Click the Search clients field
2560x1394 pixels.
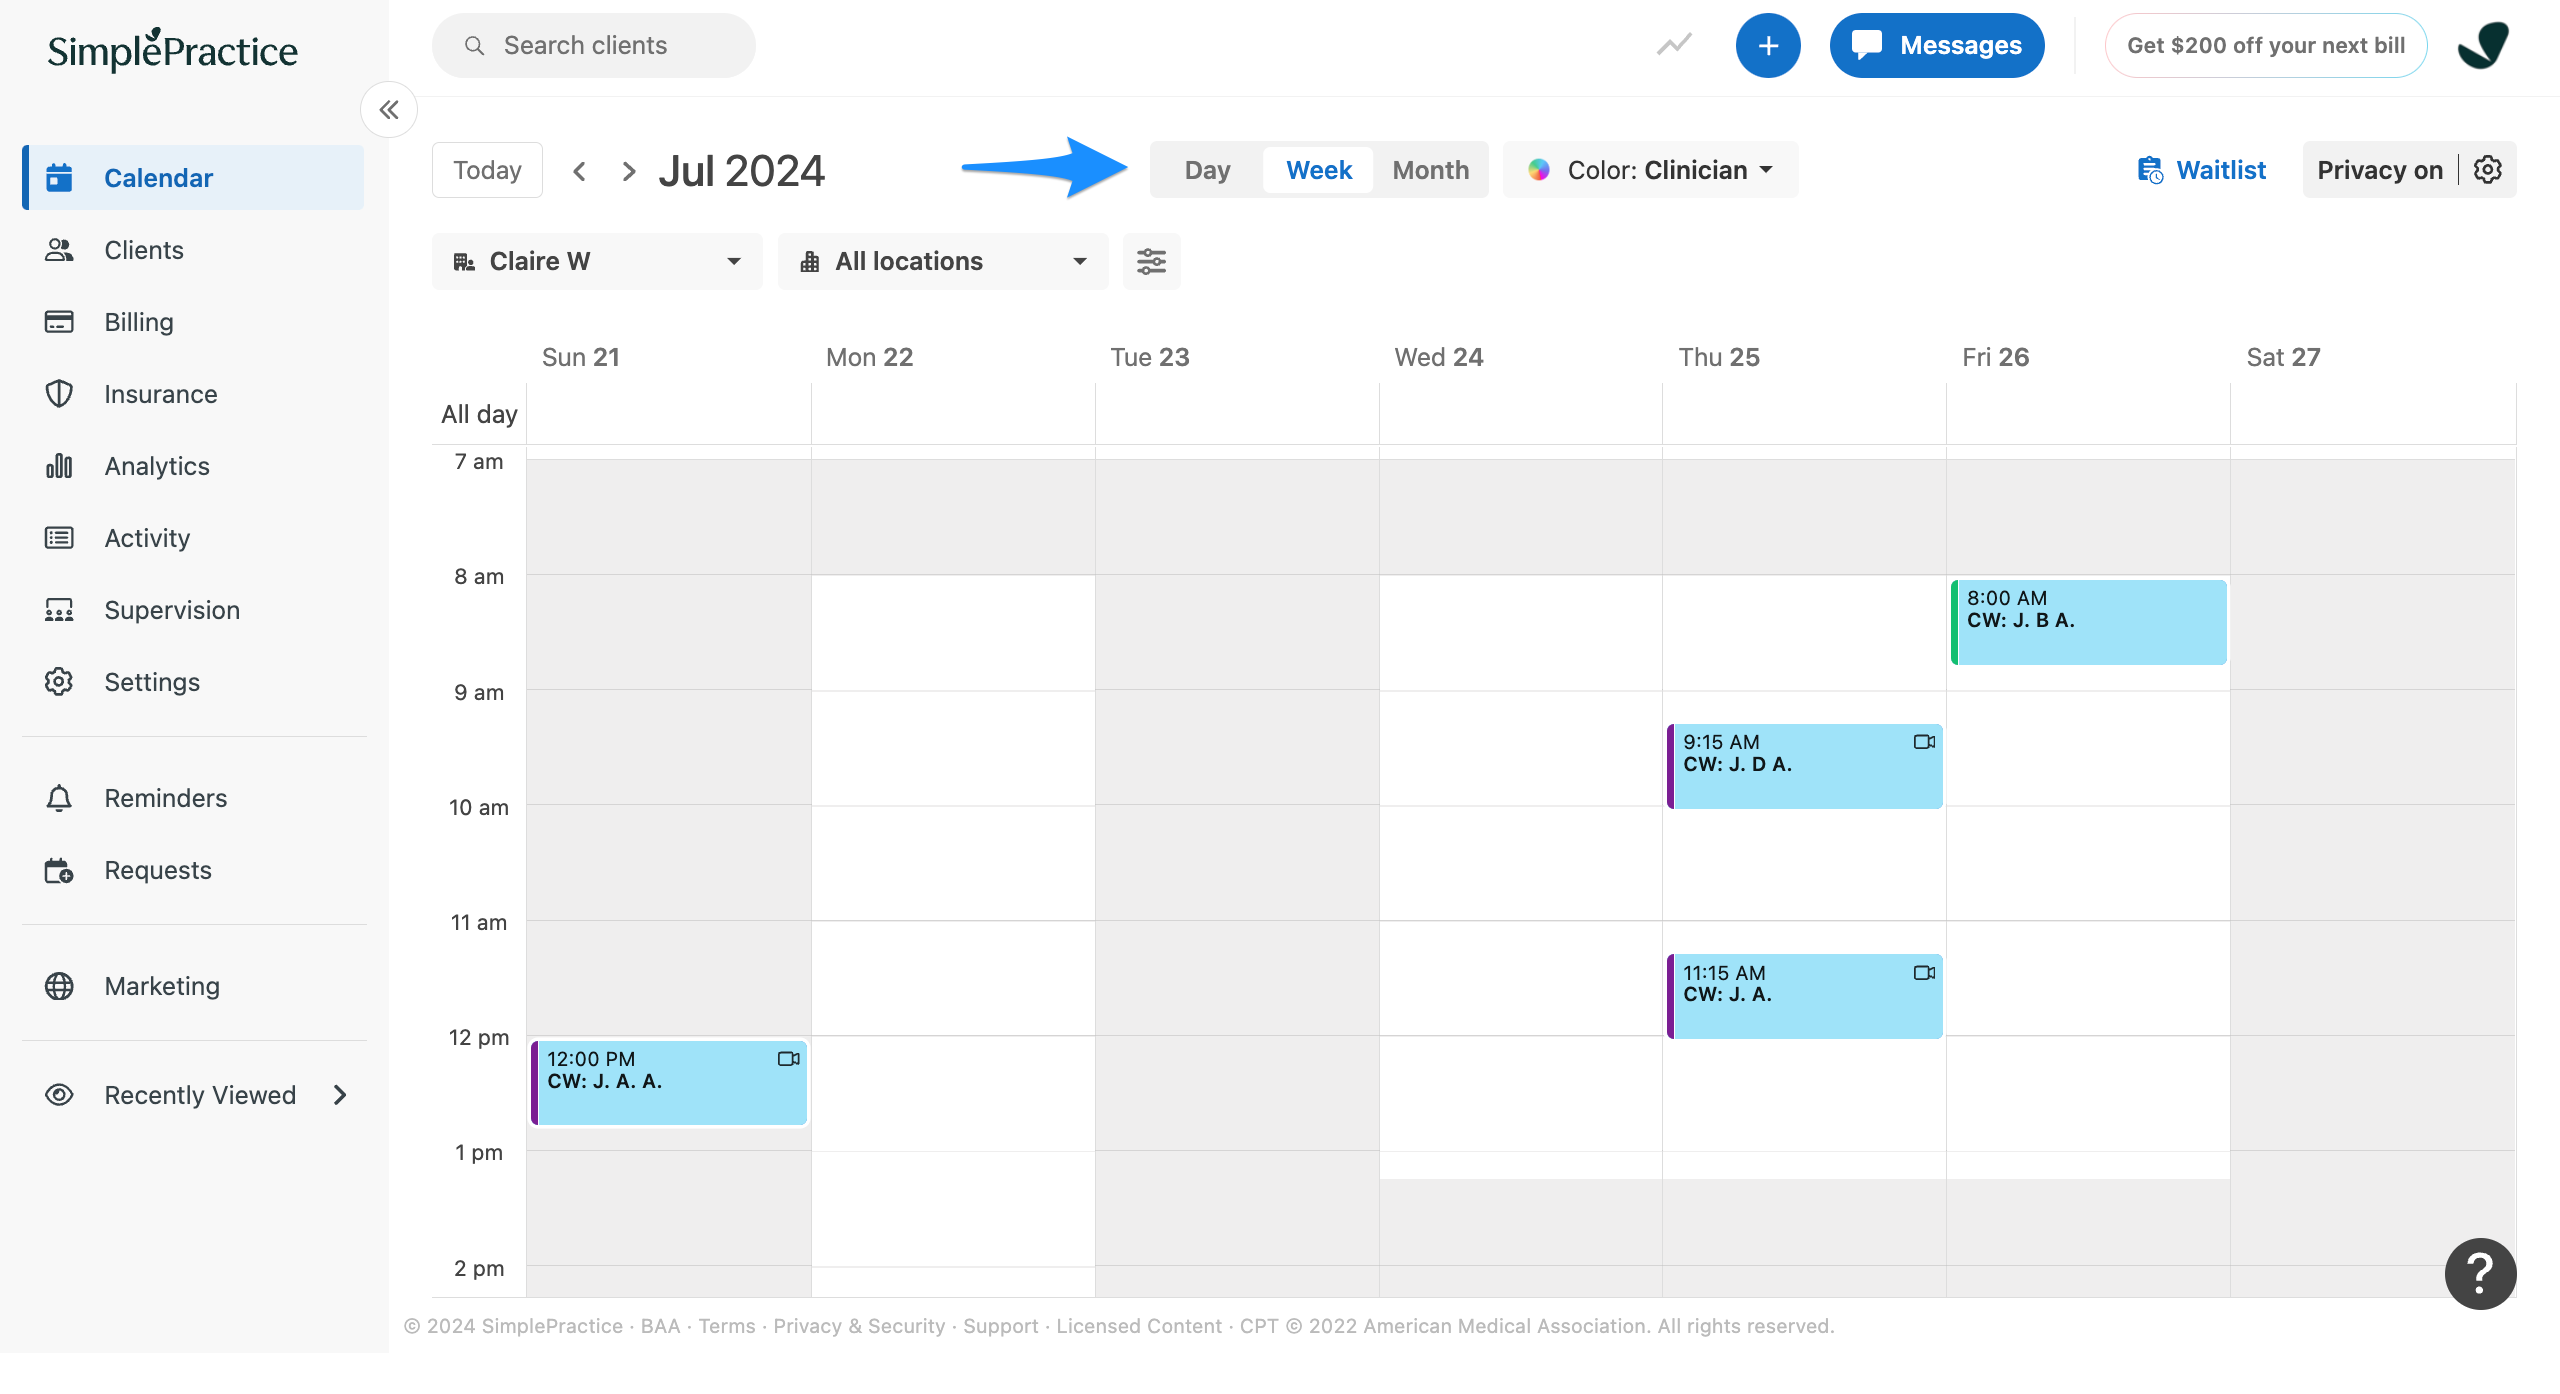(x=594, y=45)
